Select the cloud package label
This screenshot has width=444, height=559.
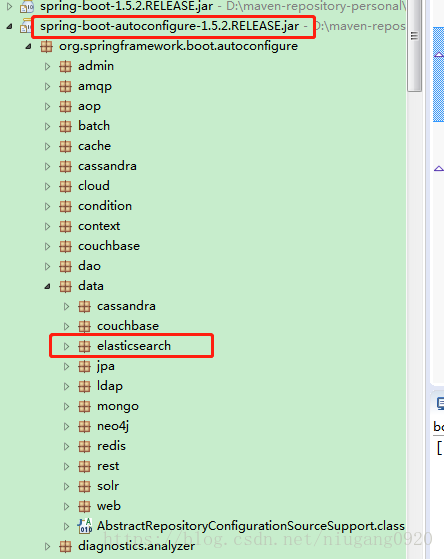tap(94, 186)
